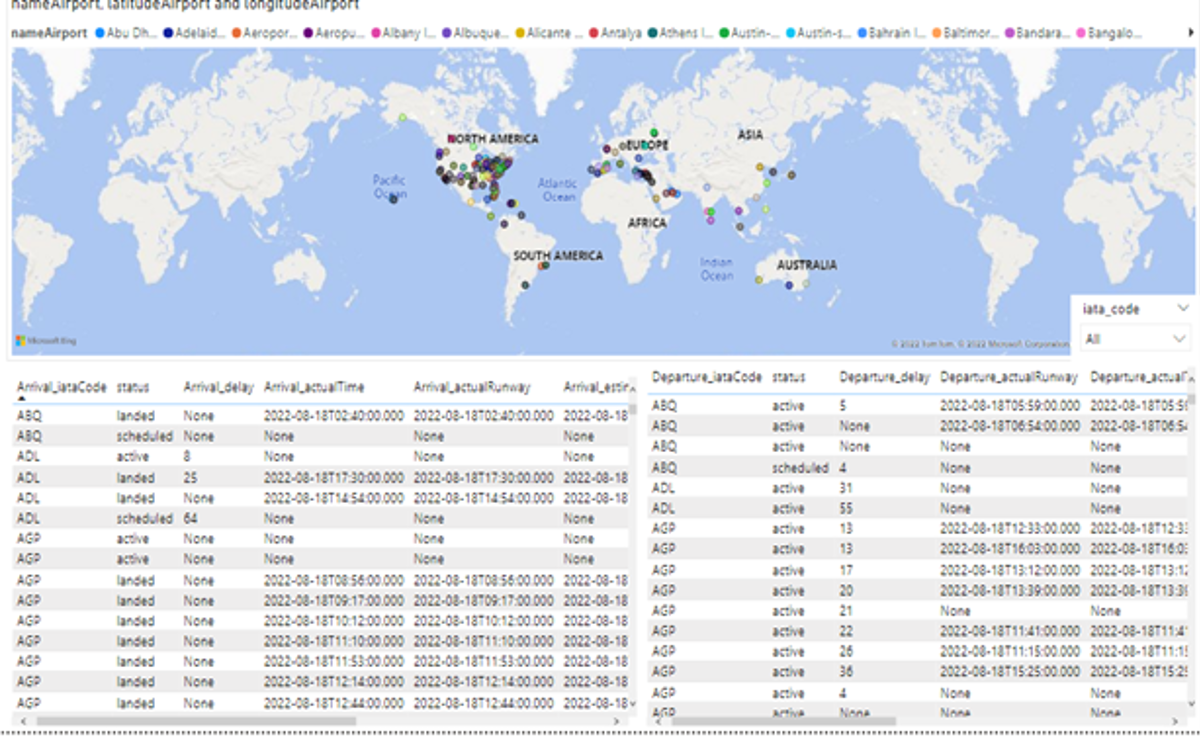
Task: Select departure delay cell '31' for ADL
Action: tap(847, 488)
